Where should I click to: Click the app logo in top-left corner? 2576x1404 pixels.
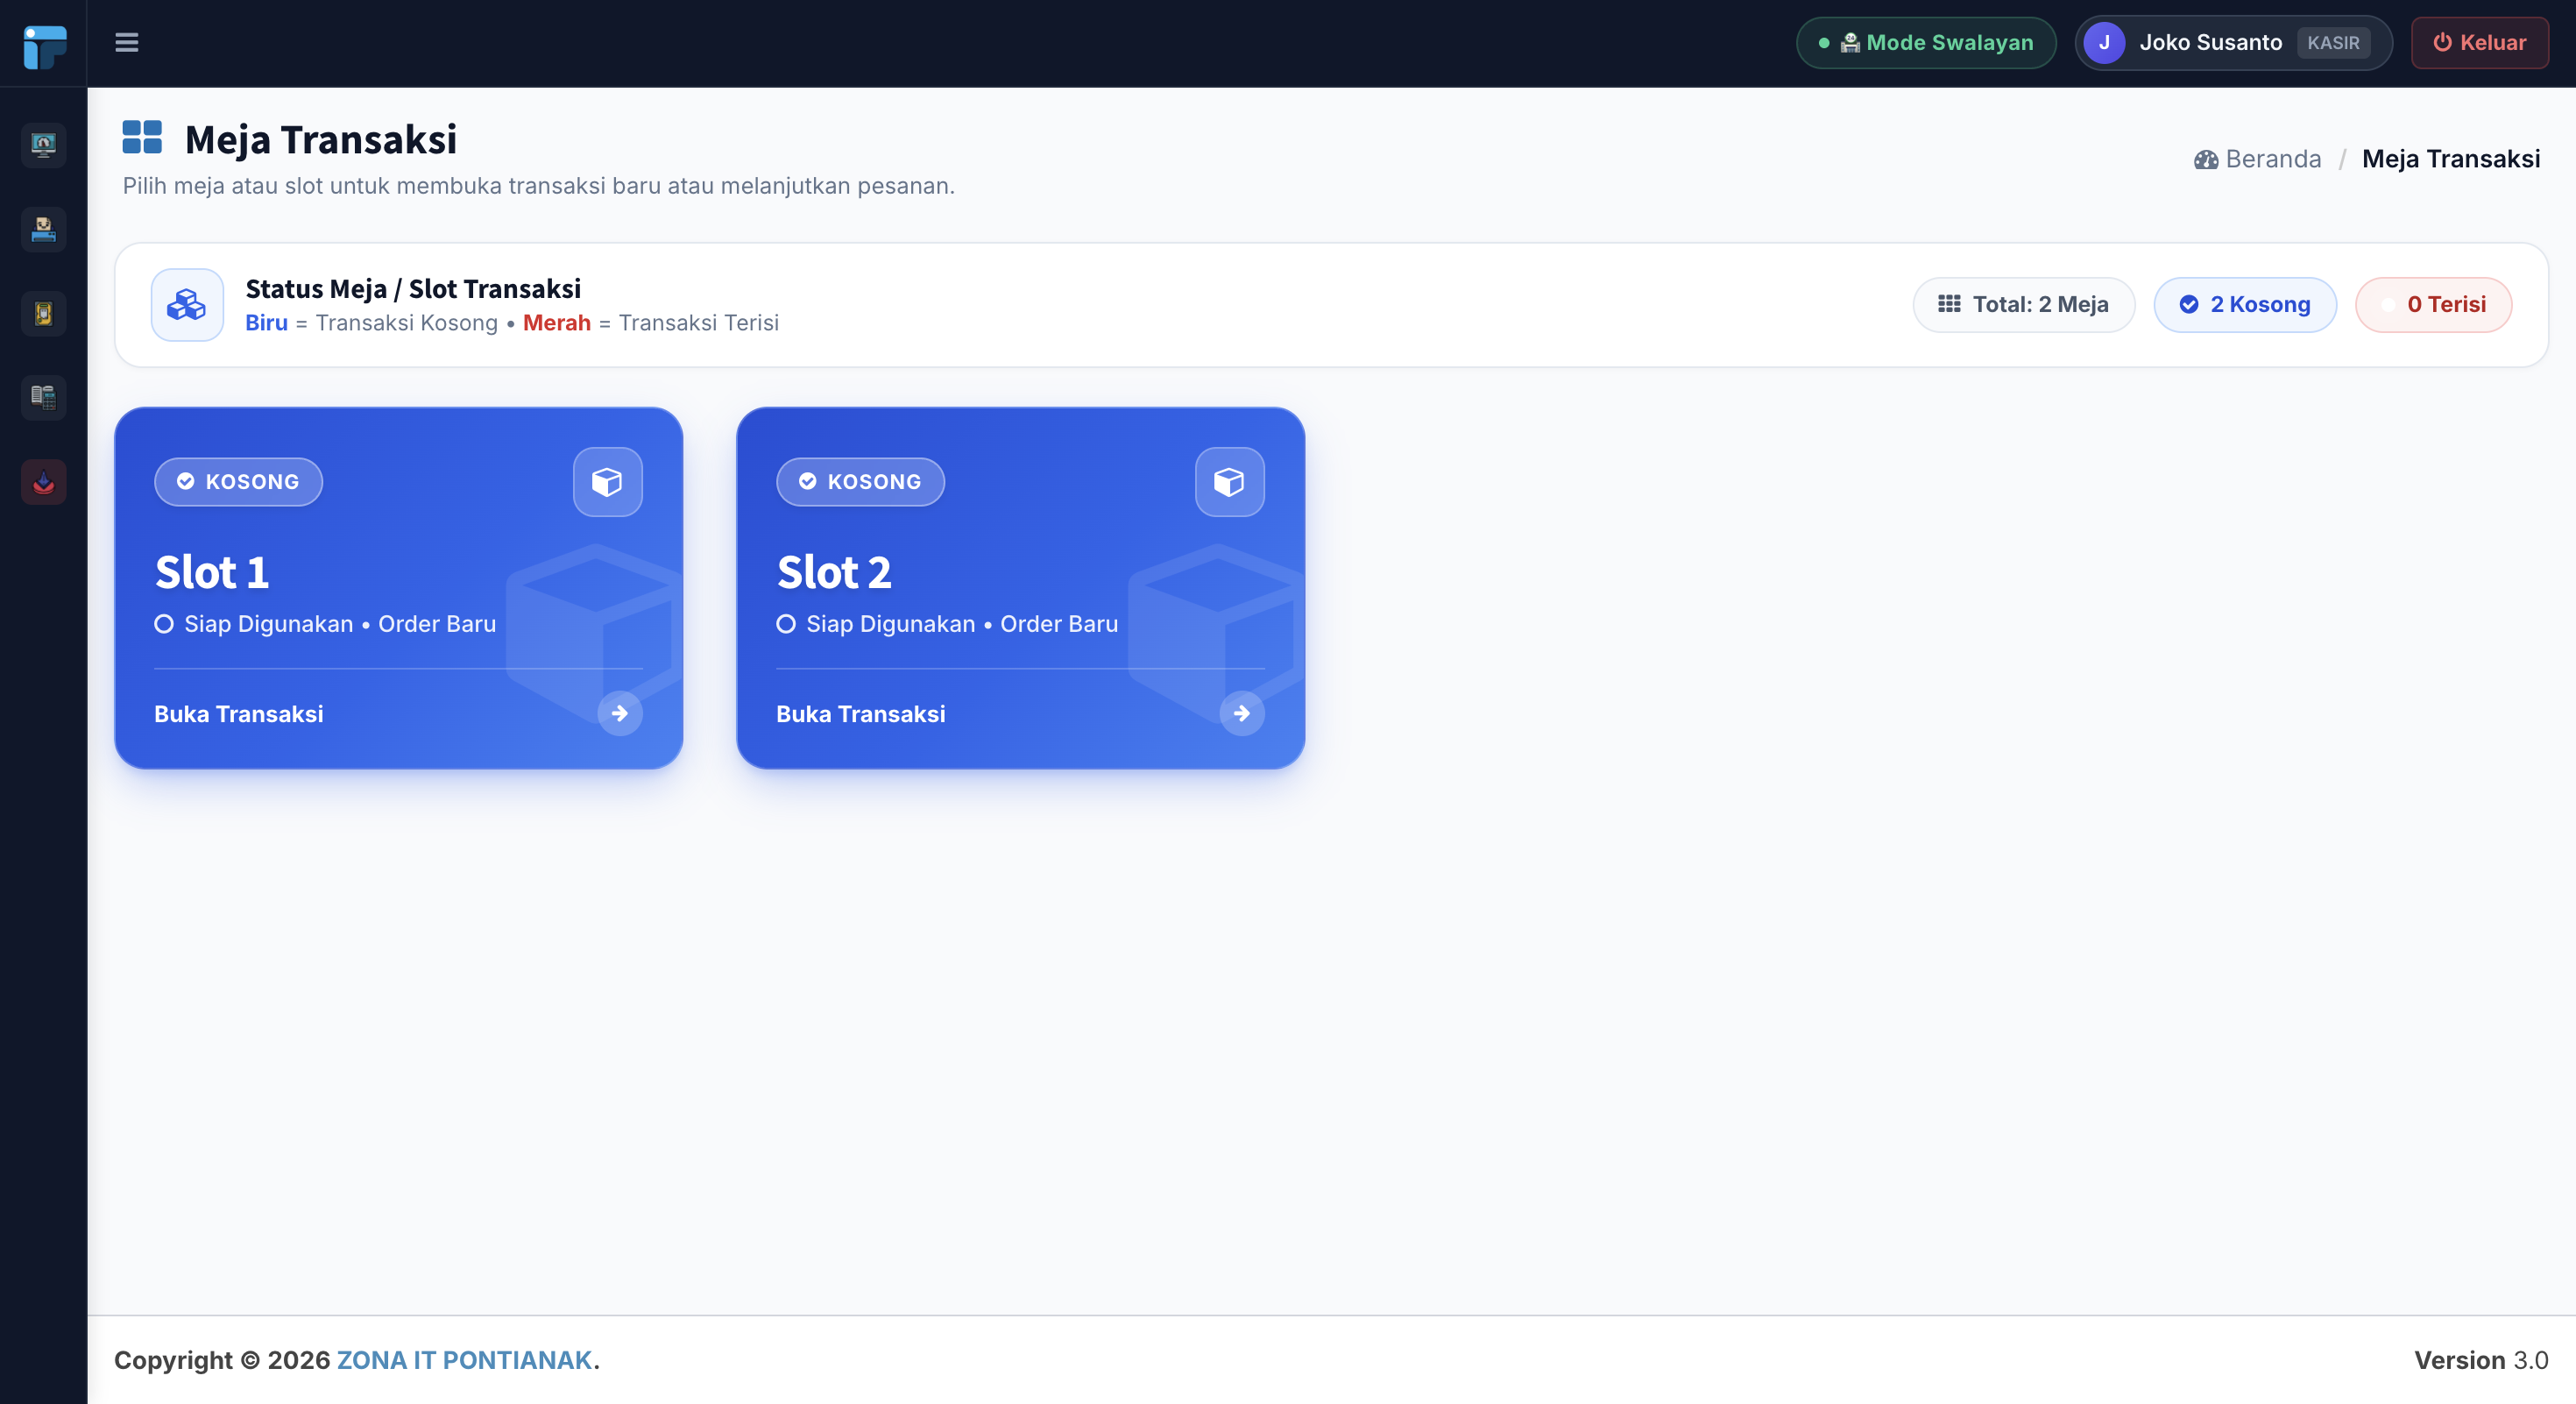[44, 46]
